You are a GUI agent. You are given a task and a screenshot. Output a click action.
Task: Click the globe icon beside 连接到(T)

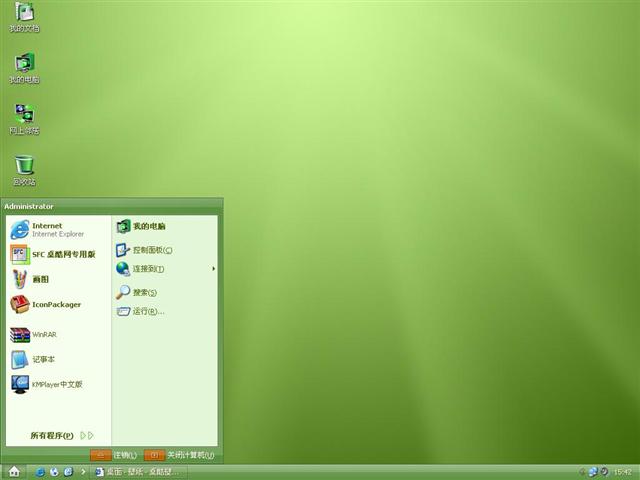coord(123,269)
